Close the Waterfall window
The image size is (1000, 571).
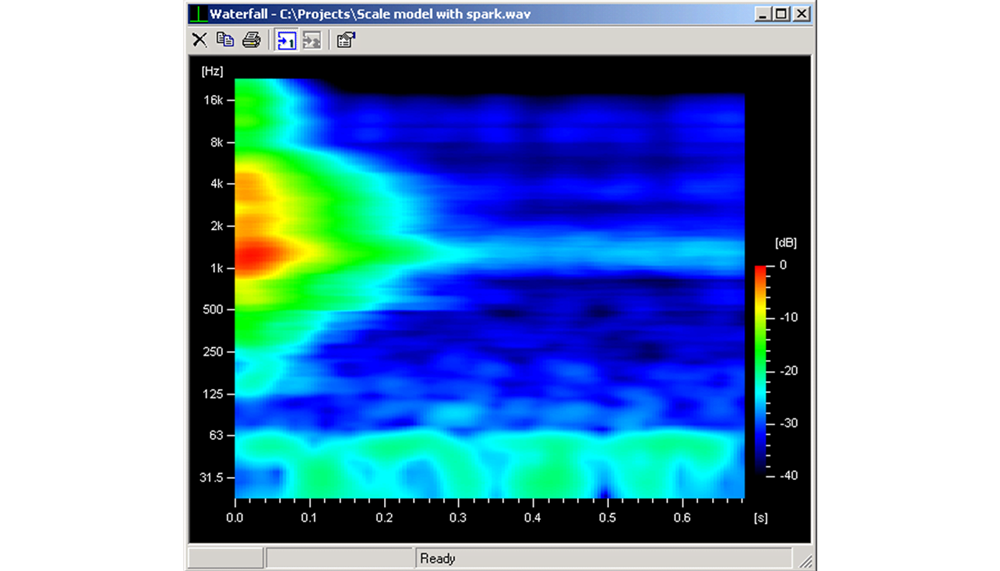[801, 14]
